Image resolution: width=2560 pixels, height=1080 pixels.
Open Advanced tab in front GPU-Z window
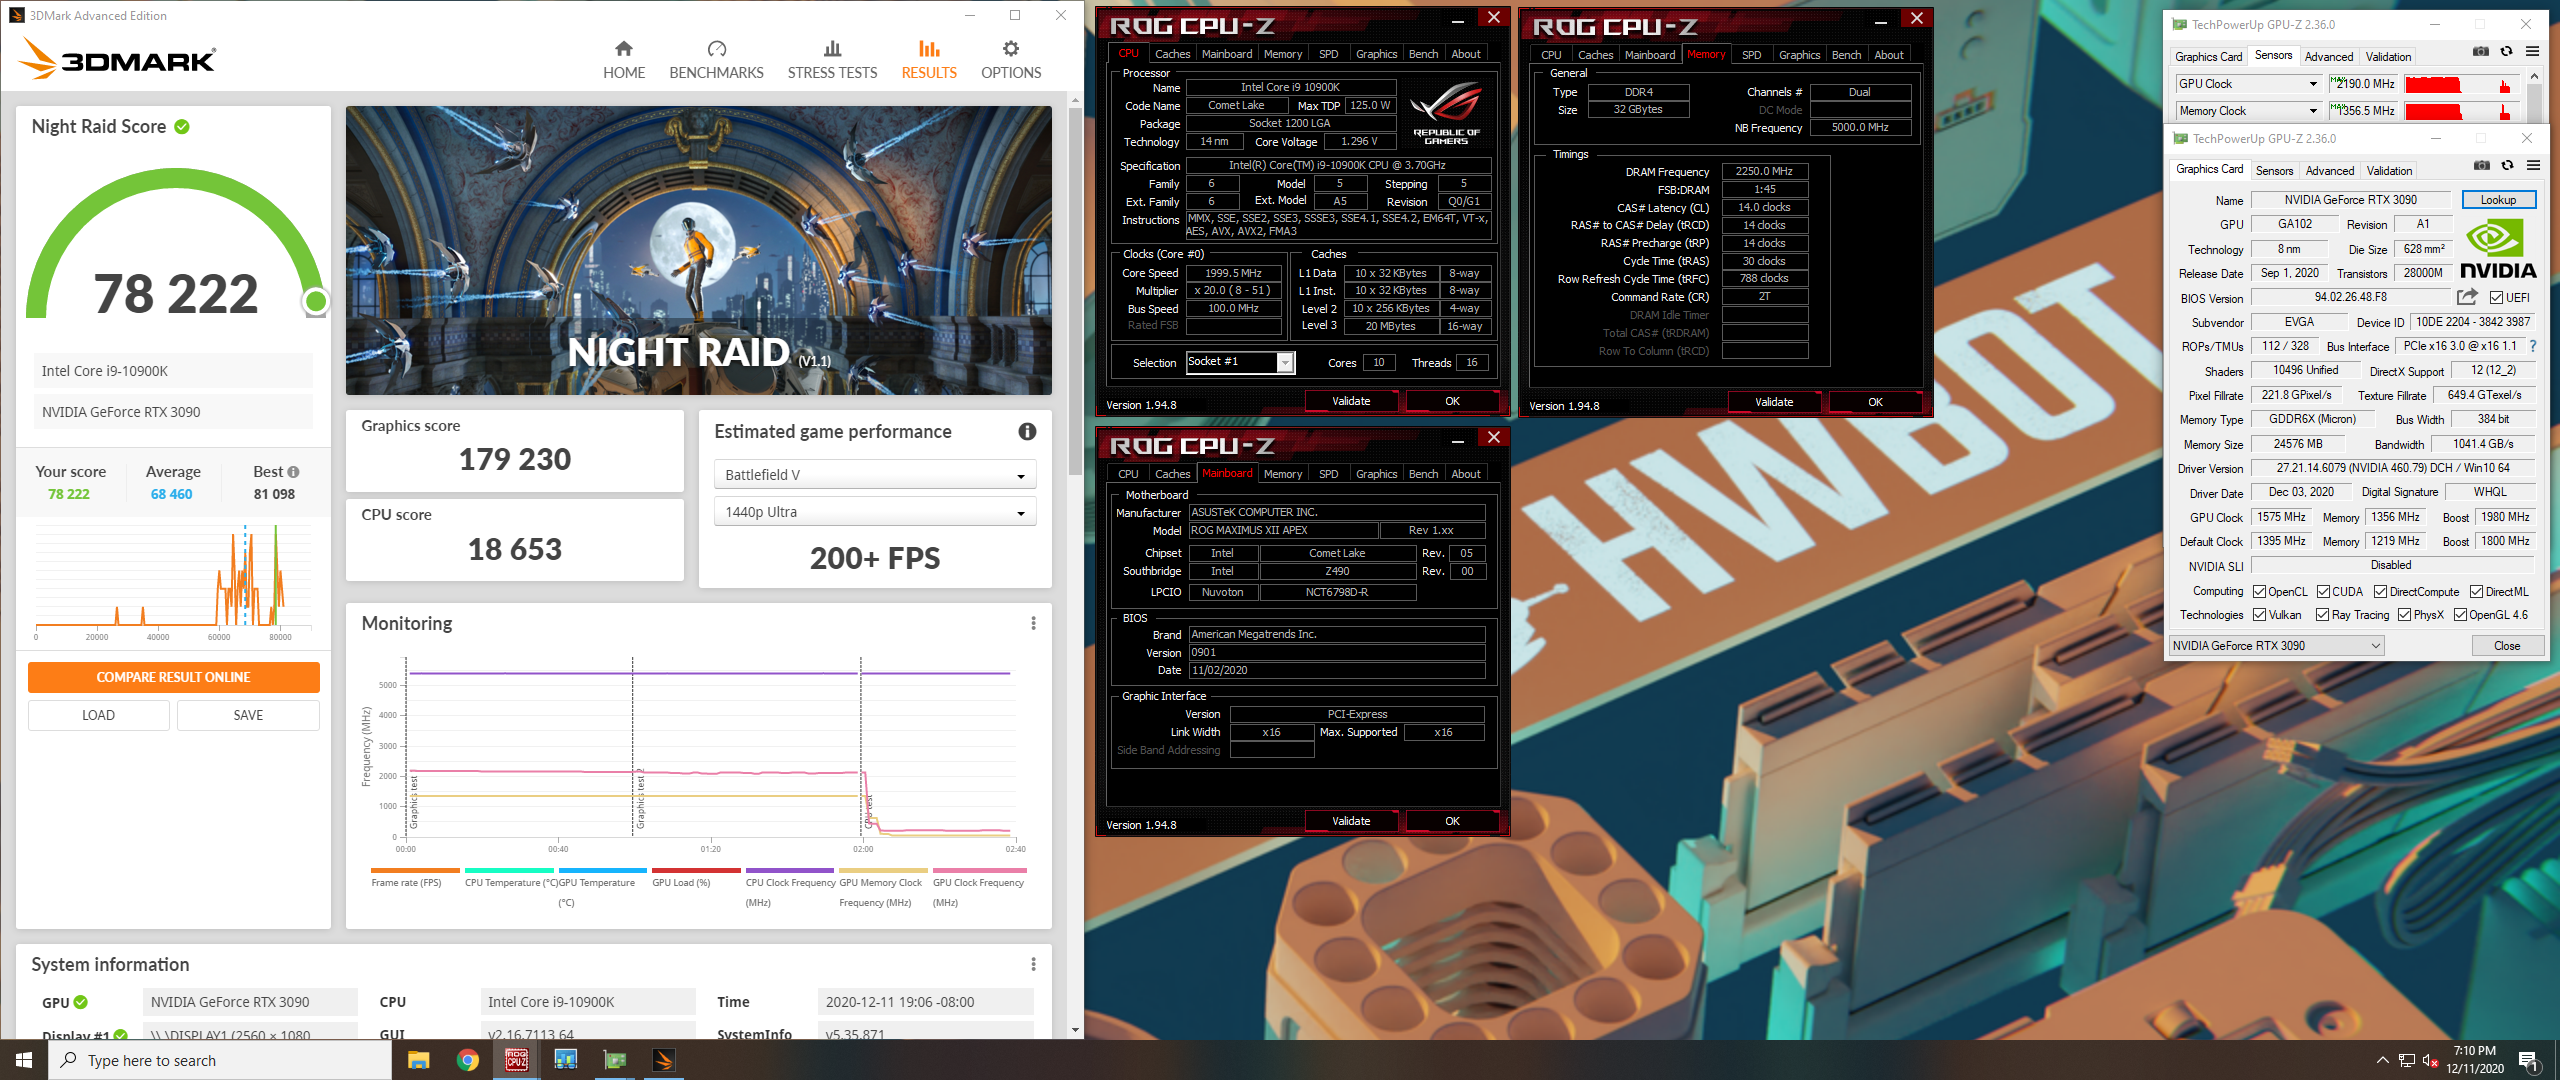click(x=2330, y=171)
